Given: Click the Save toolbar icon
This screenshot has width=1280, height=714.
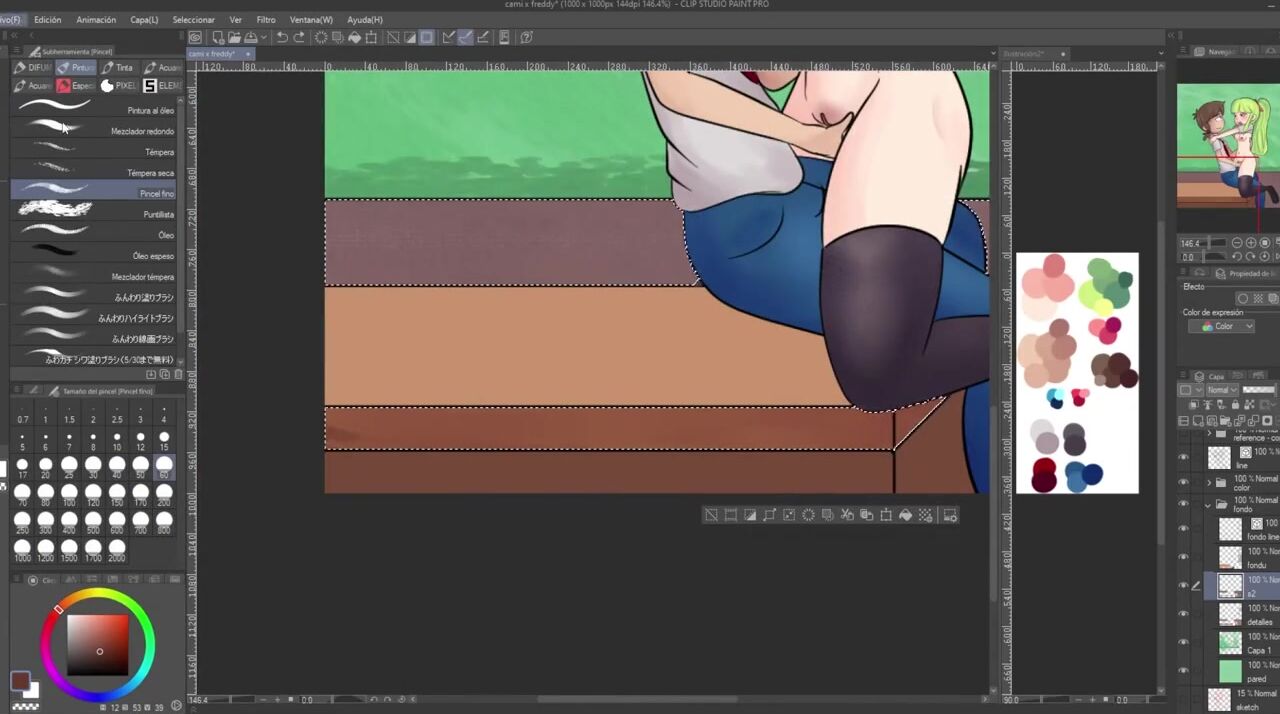Looking at the screenshot, I should (x=253, y=38).
